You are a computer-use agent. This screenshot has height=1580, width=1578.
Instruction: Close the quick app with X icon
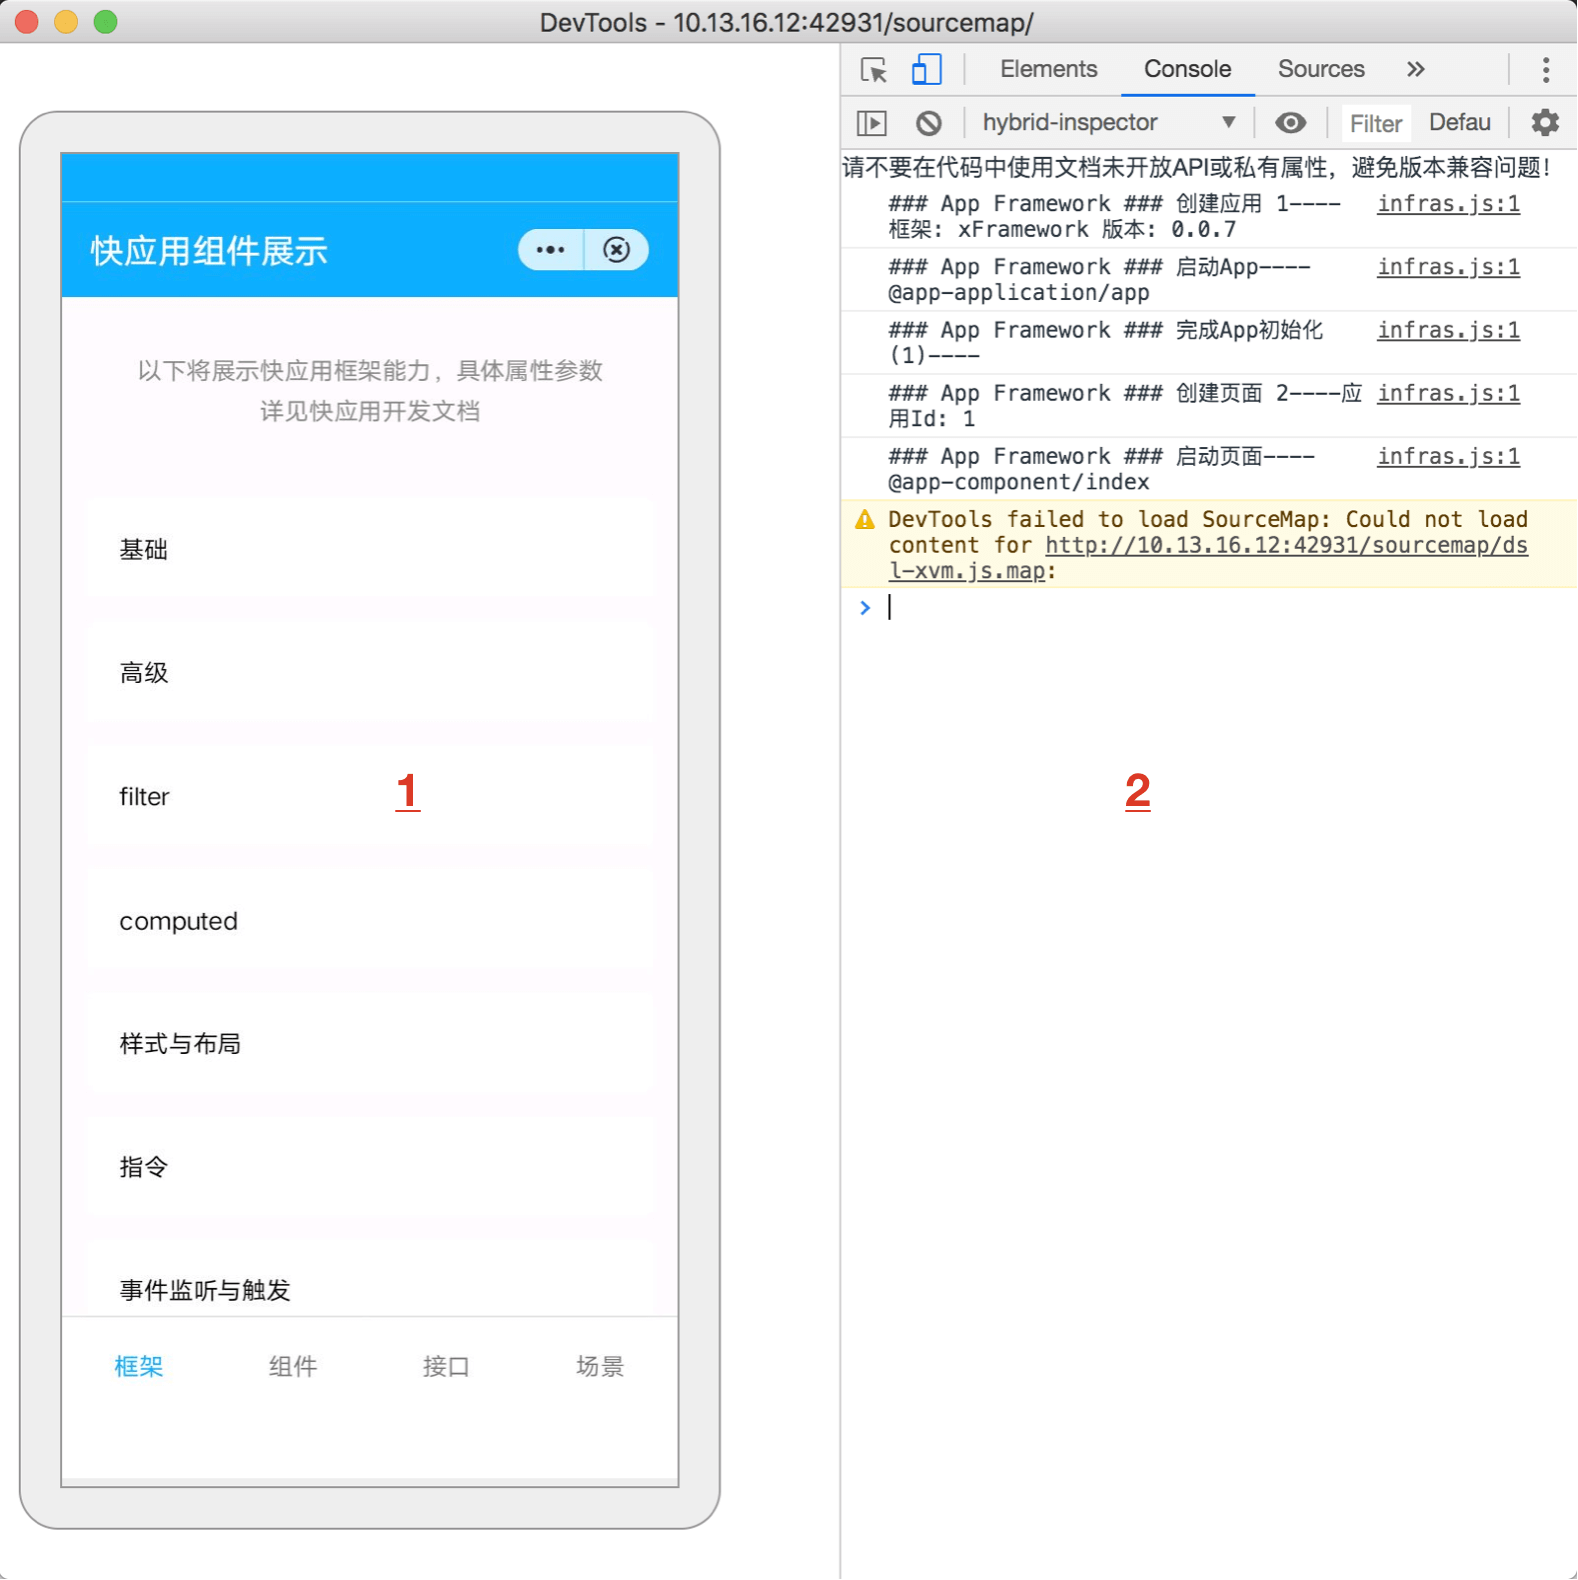[617, 250]
